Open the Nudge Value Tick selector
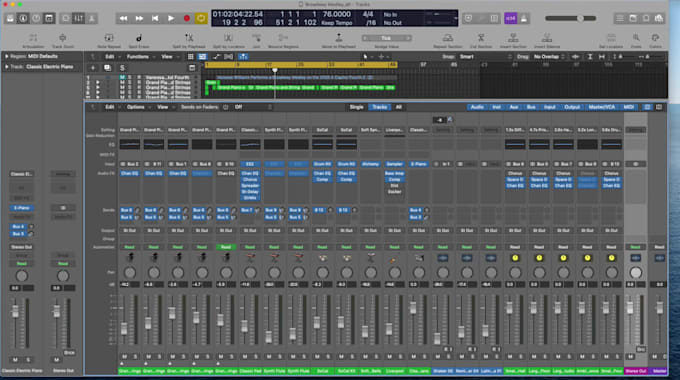Viewport: 680px width, 380px height. tap(386, 38)
